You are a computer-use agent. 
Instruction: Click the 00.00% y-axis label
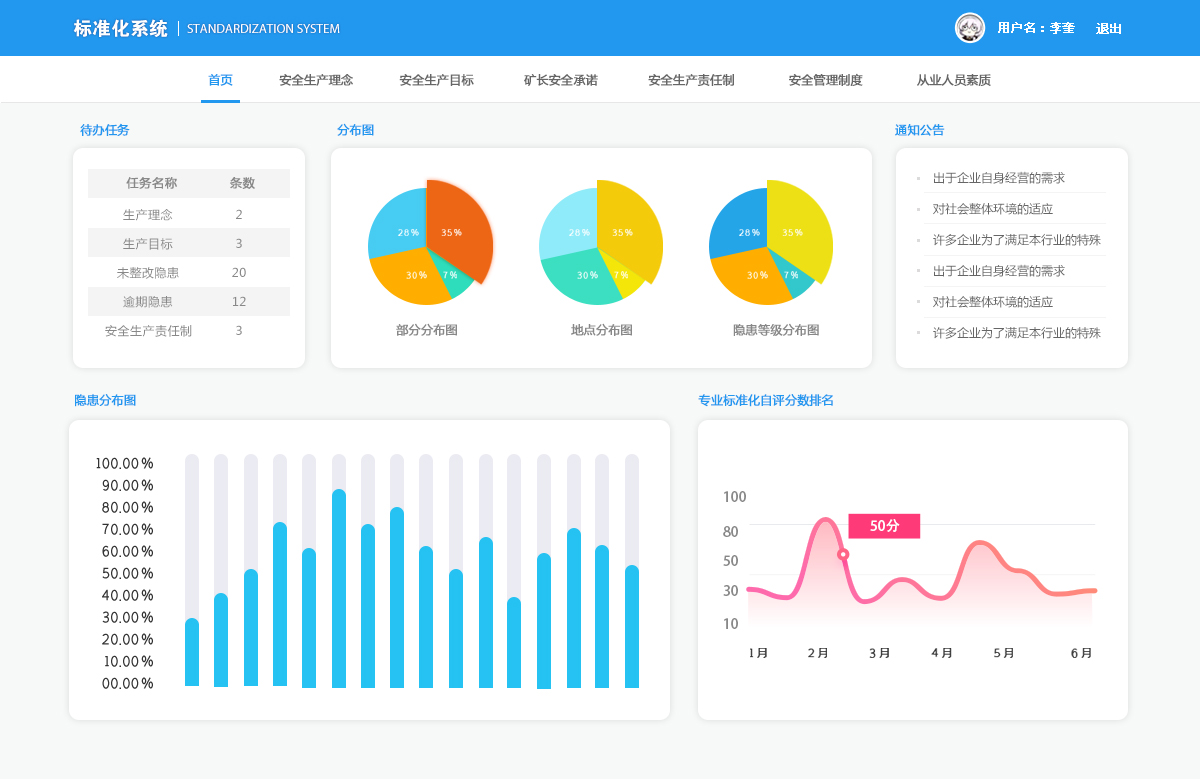coord(128,683)
